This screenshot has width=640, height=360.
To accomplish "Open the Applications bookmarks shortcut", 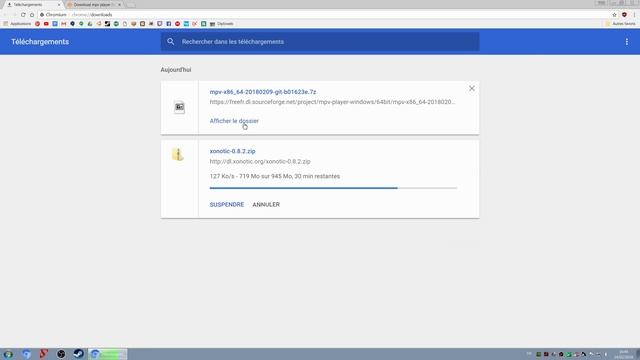I will [17, 24].
